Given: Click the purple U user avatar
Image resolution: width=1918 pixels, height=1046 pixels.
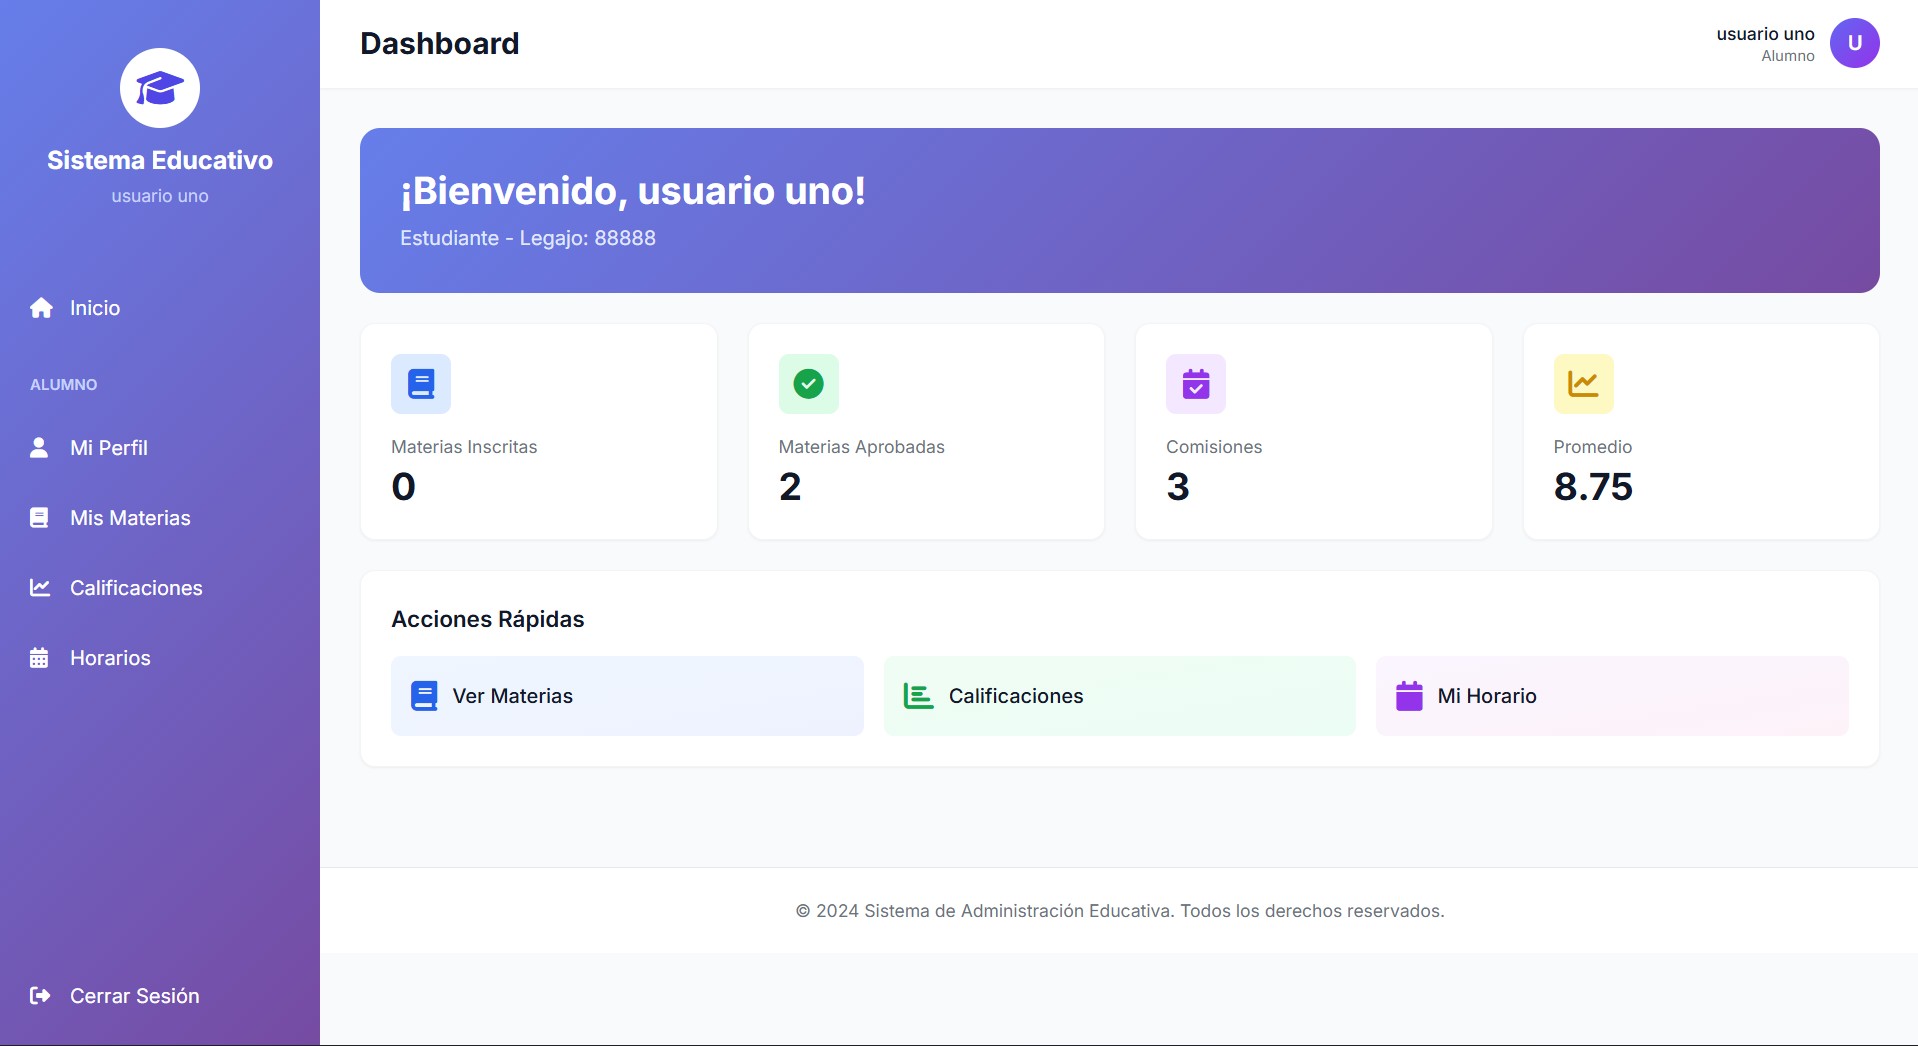Looking at the screenshot, I should pos(1854,43).
